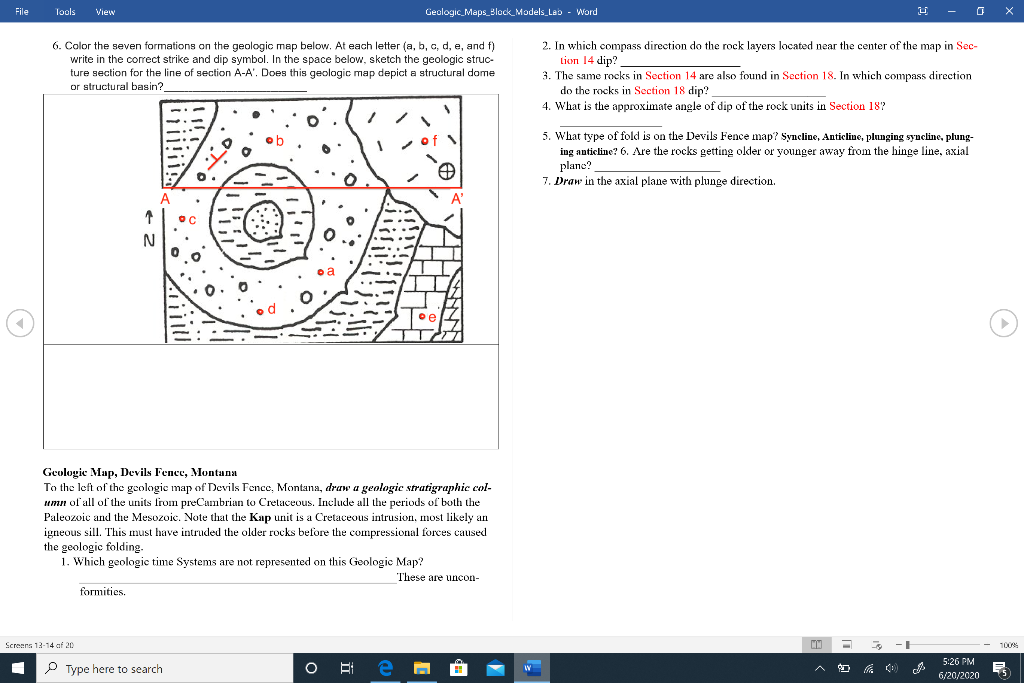
Task: Open the Tools menu
Action: pos(65,11)
